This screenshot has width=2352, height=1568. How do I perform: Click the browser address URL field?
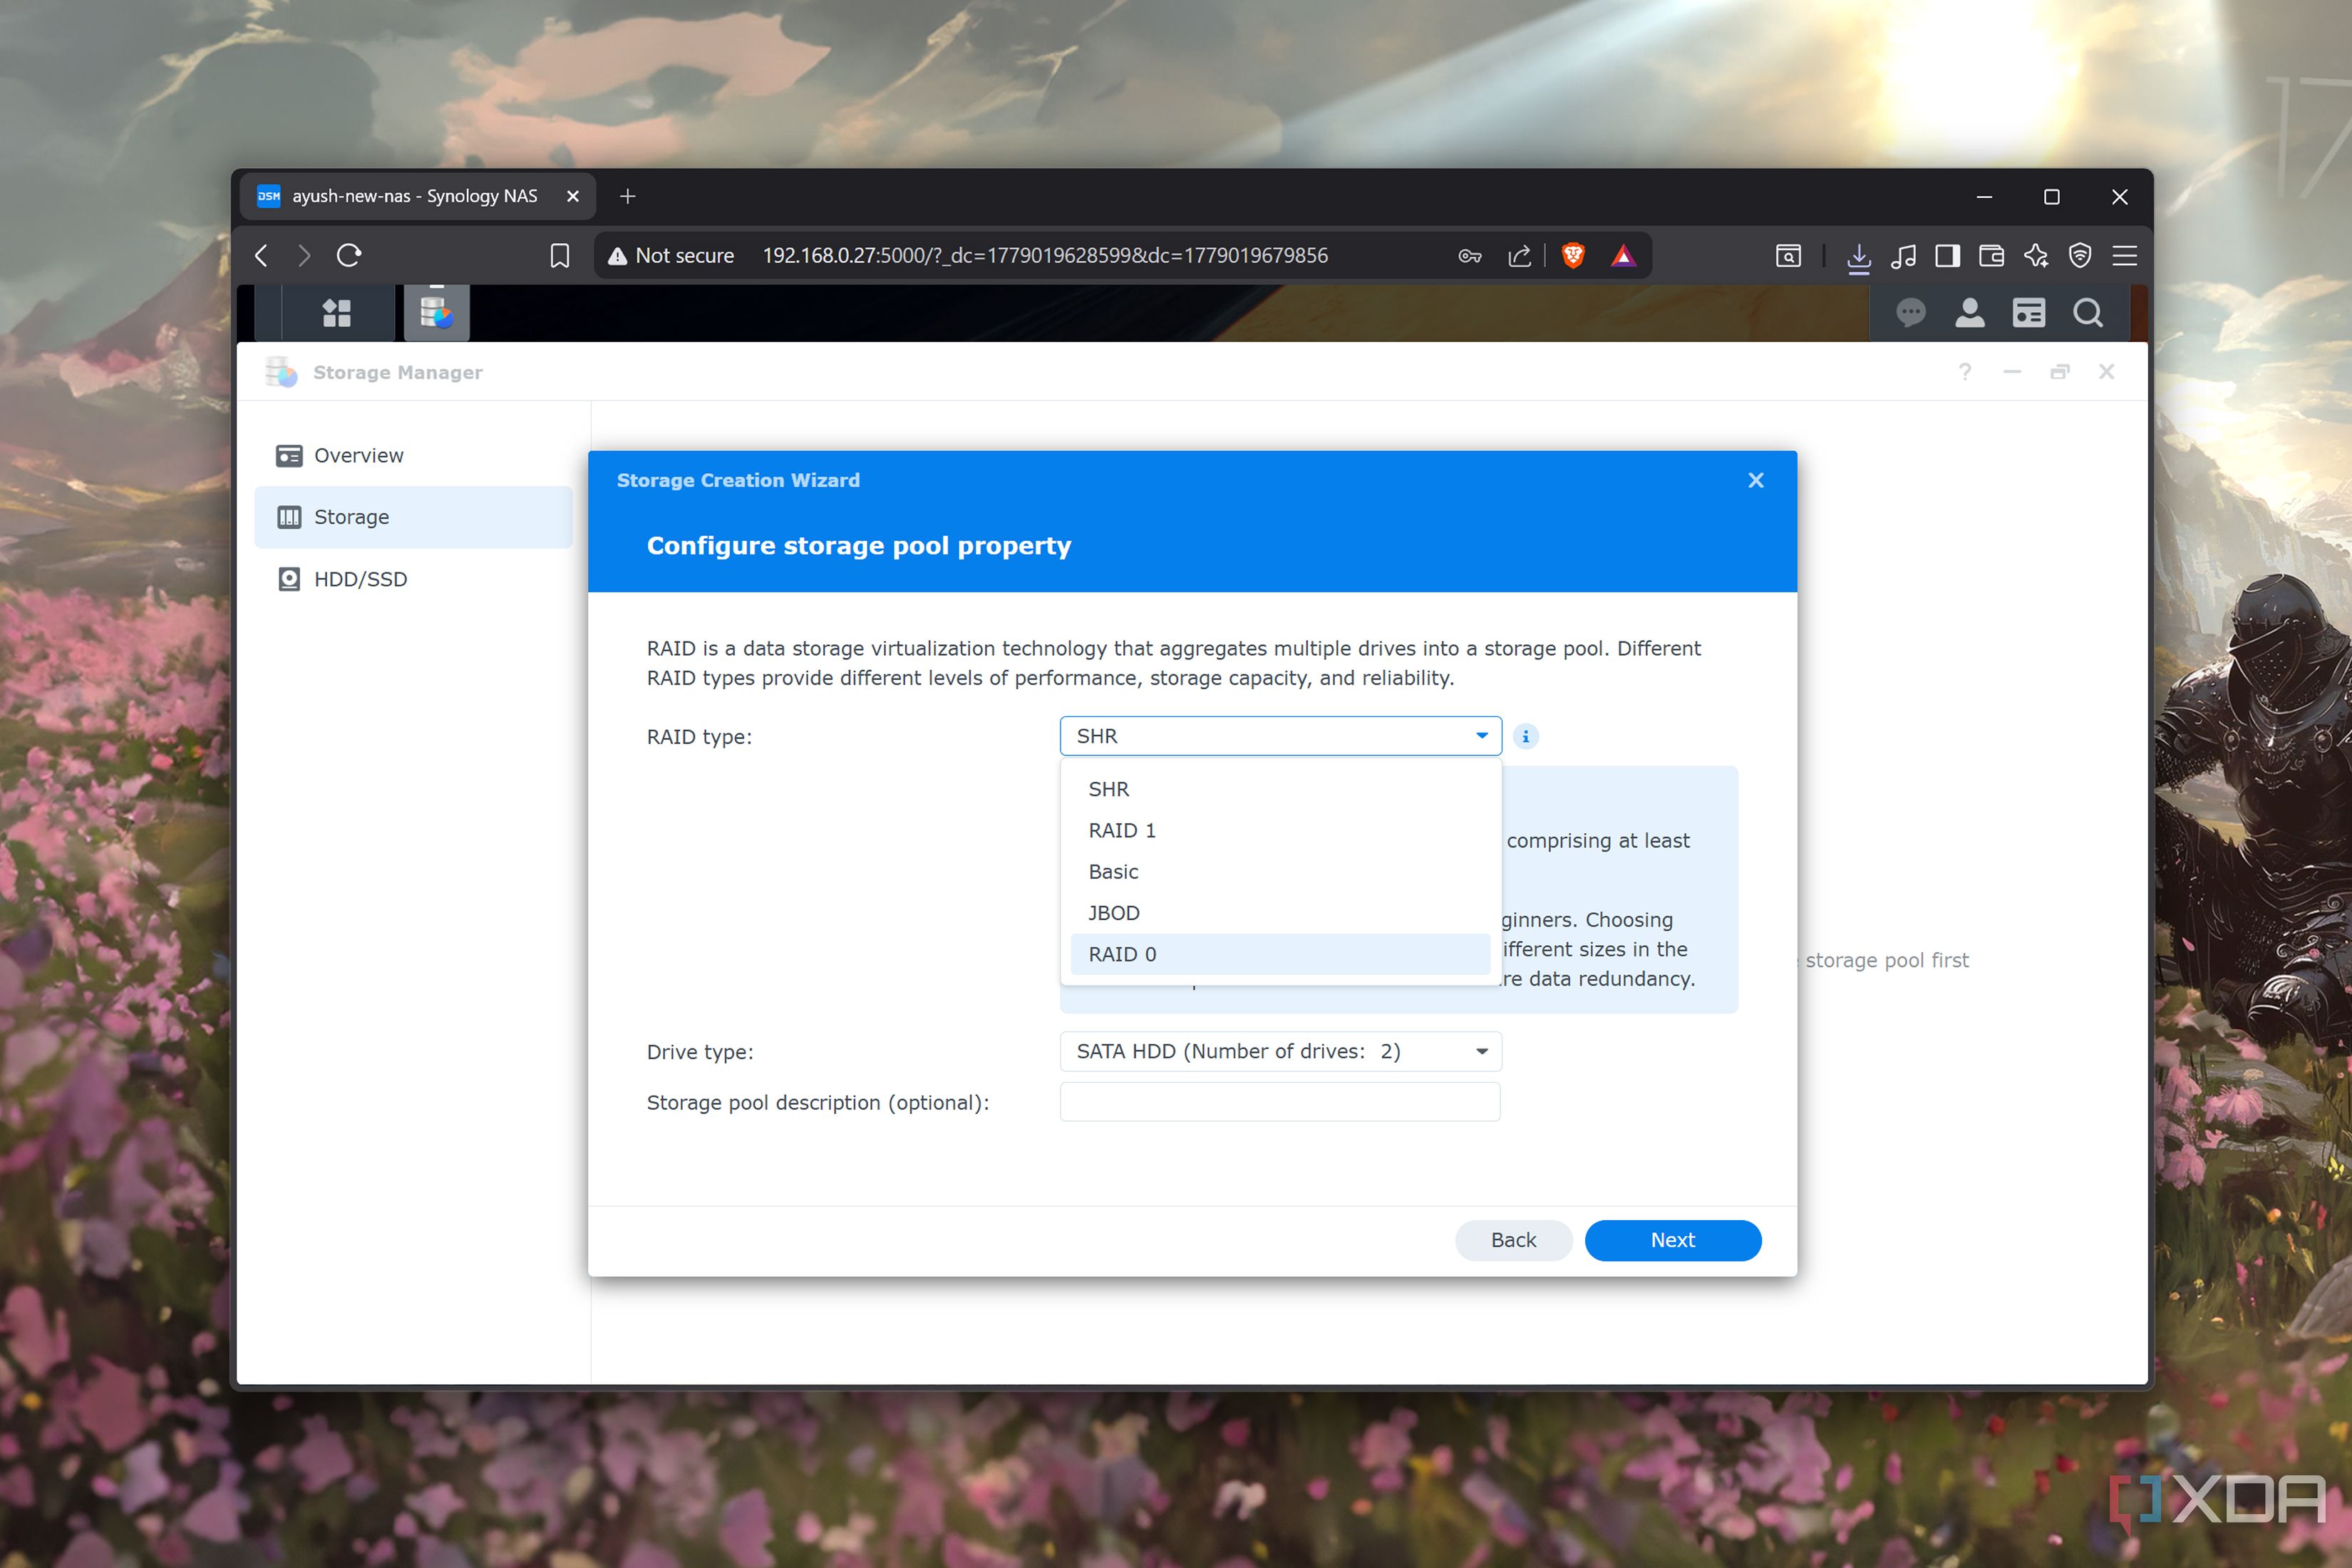(1045, 256)
